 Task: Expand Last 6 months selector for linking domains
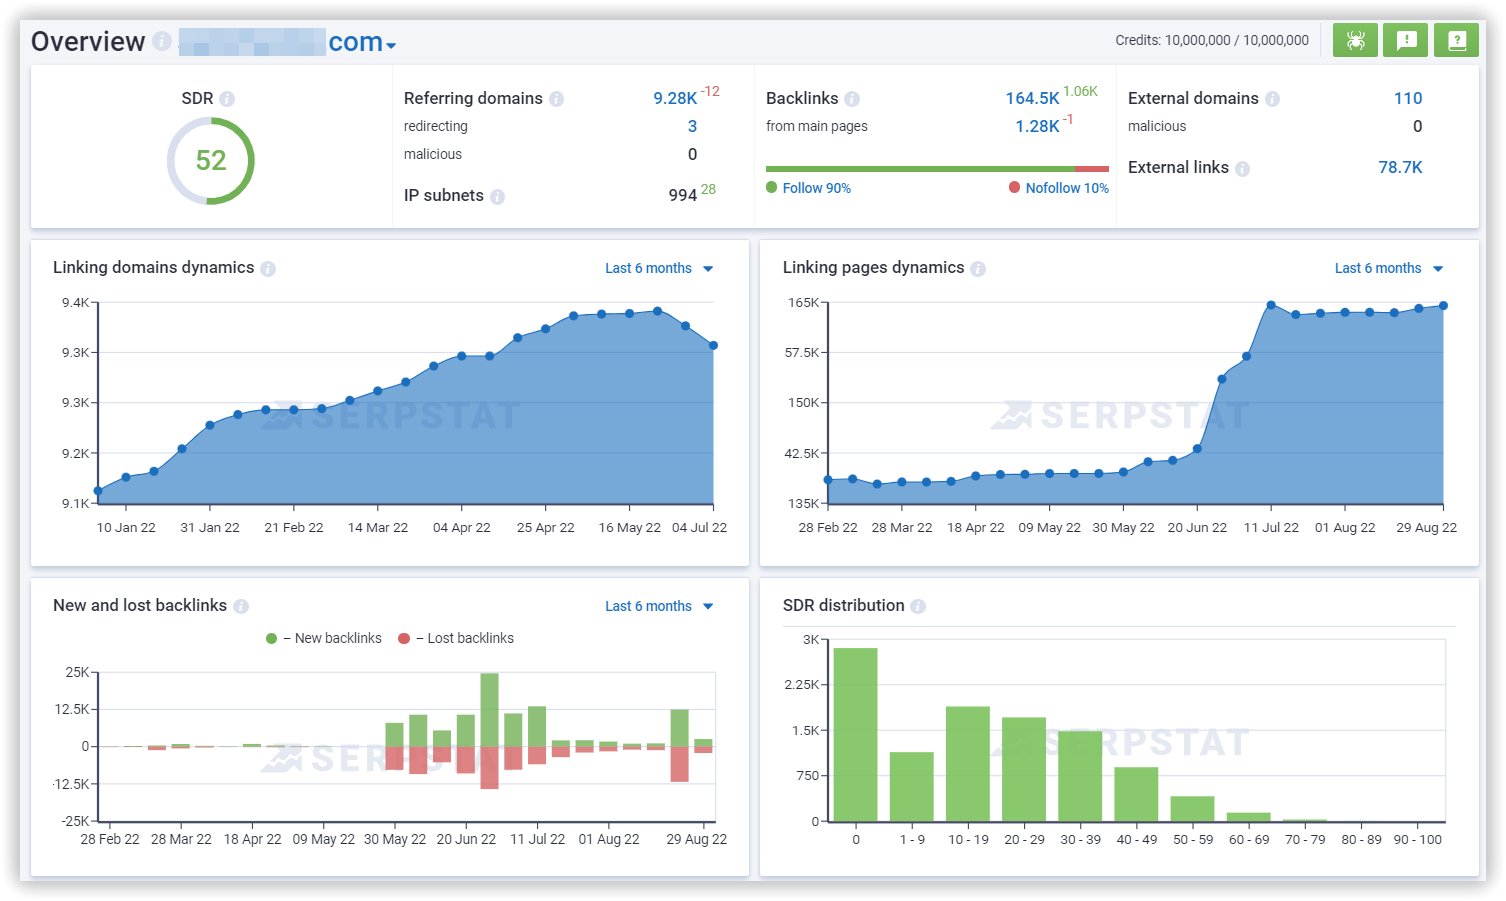(658, 268)
